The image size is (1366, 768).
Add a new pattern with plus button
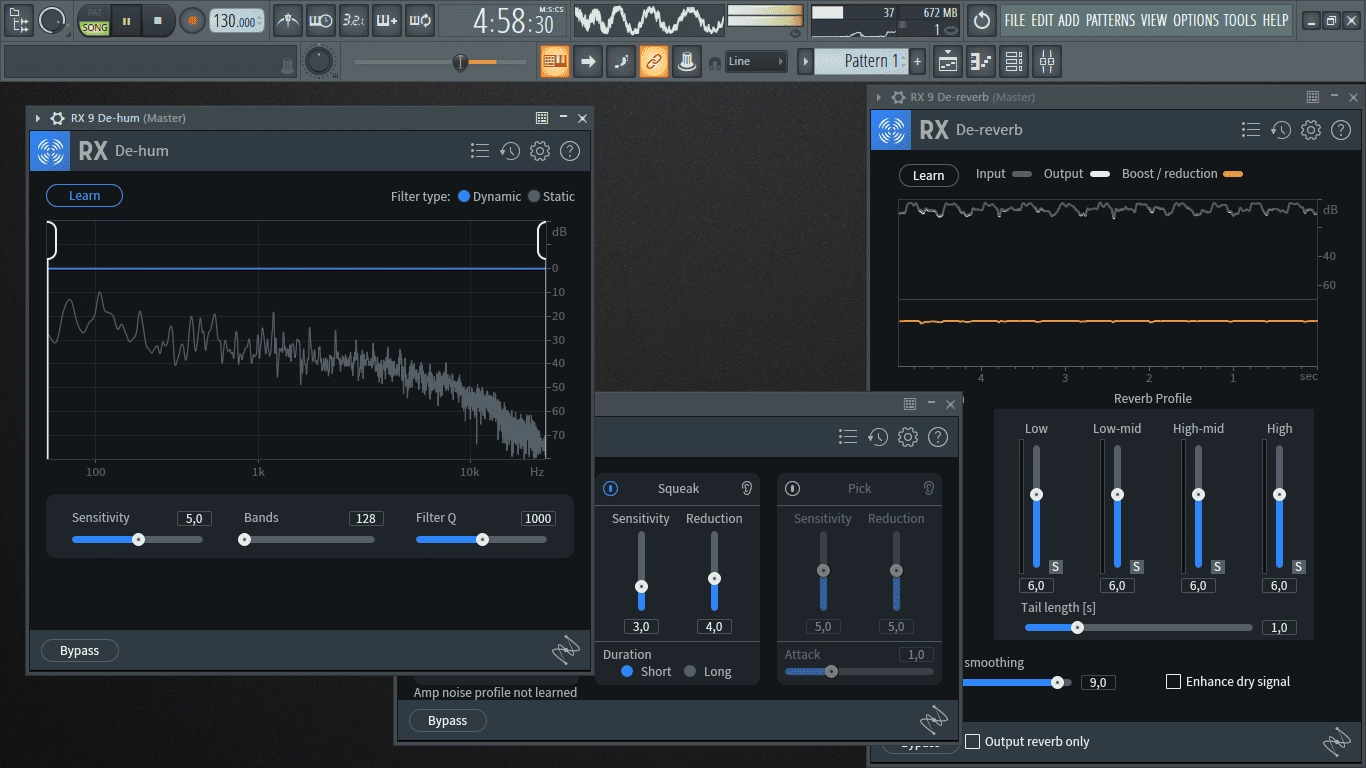(917, 61)
